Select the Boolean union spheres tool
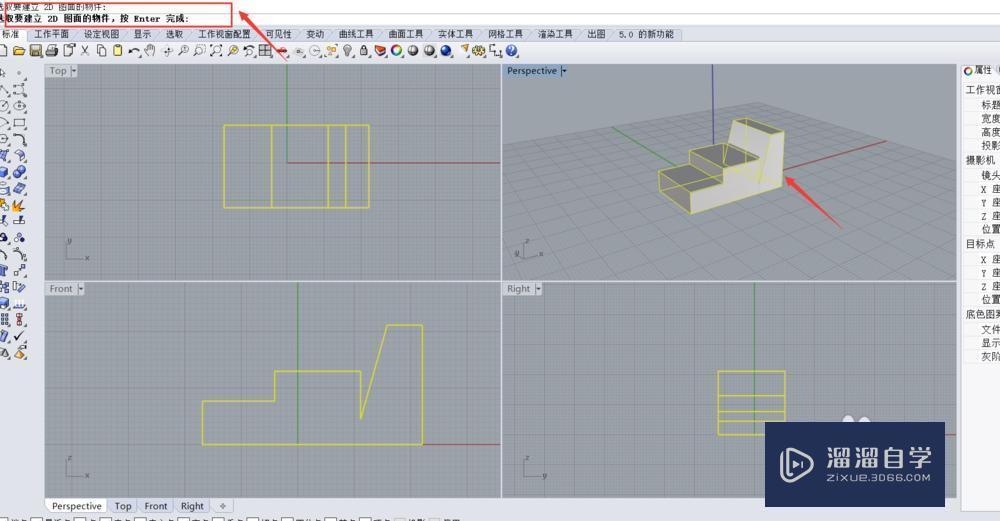Screen dimensions: 1000x521 (x=20, y=172)
